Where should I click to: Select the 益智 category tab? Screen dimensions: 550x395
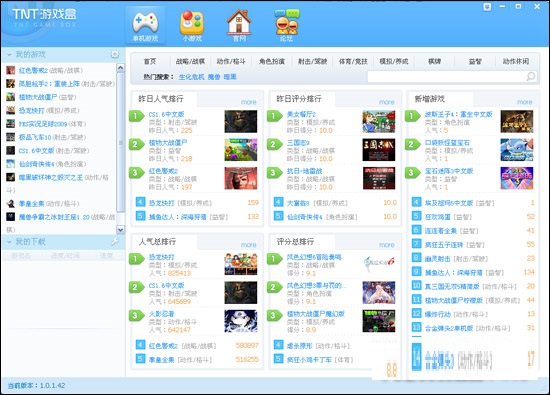point(475,61)
